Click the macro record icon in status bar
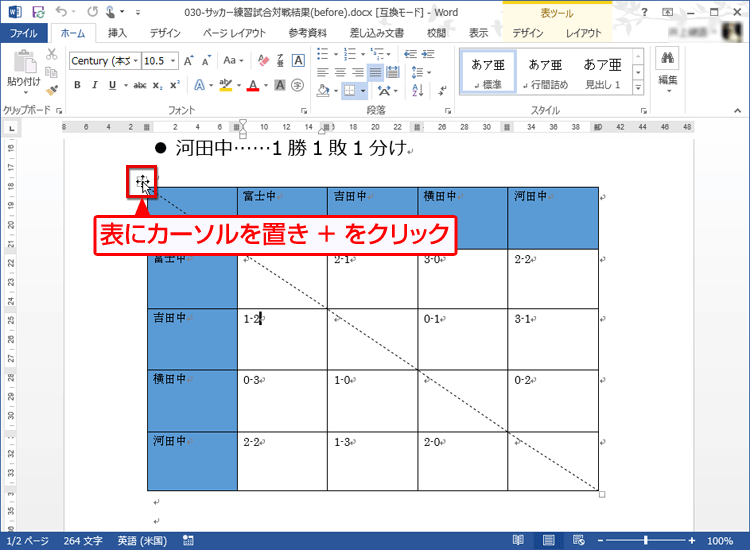750x550 pixels. [188, 541]
